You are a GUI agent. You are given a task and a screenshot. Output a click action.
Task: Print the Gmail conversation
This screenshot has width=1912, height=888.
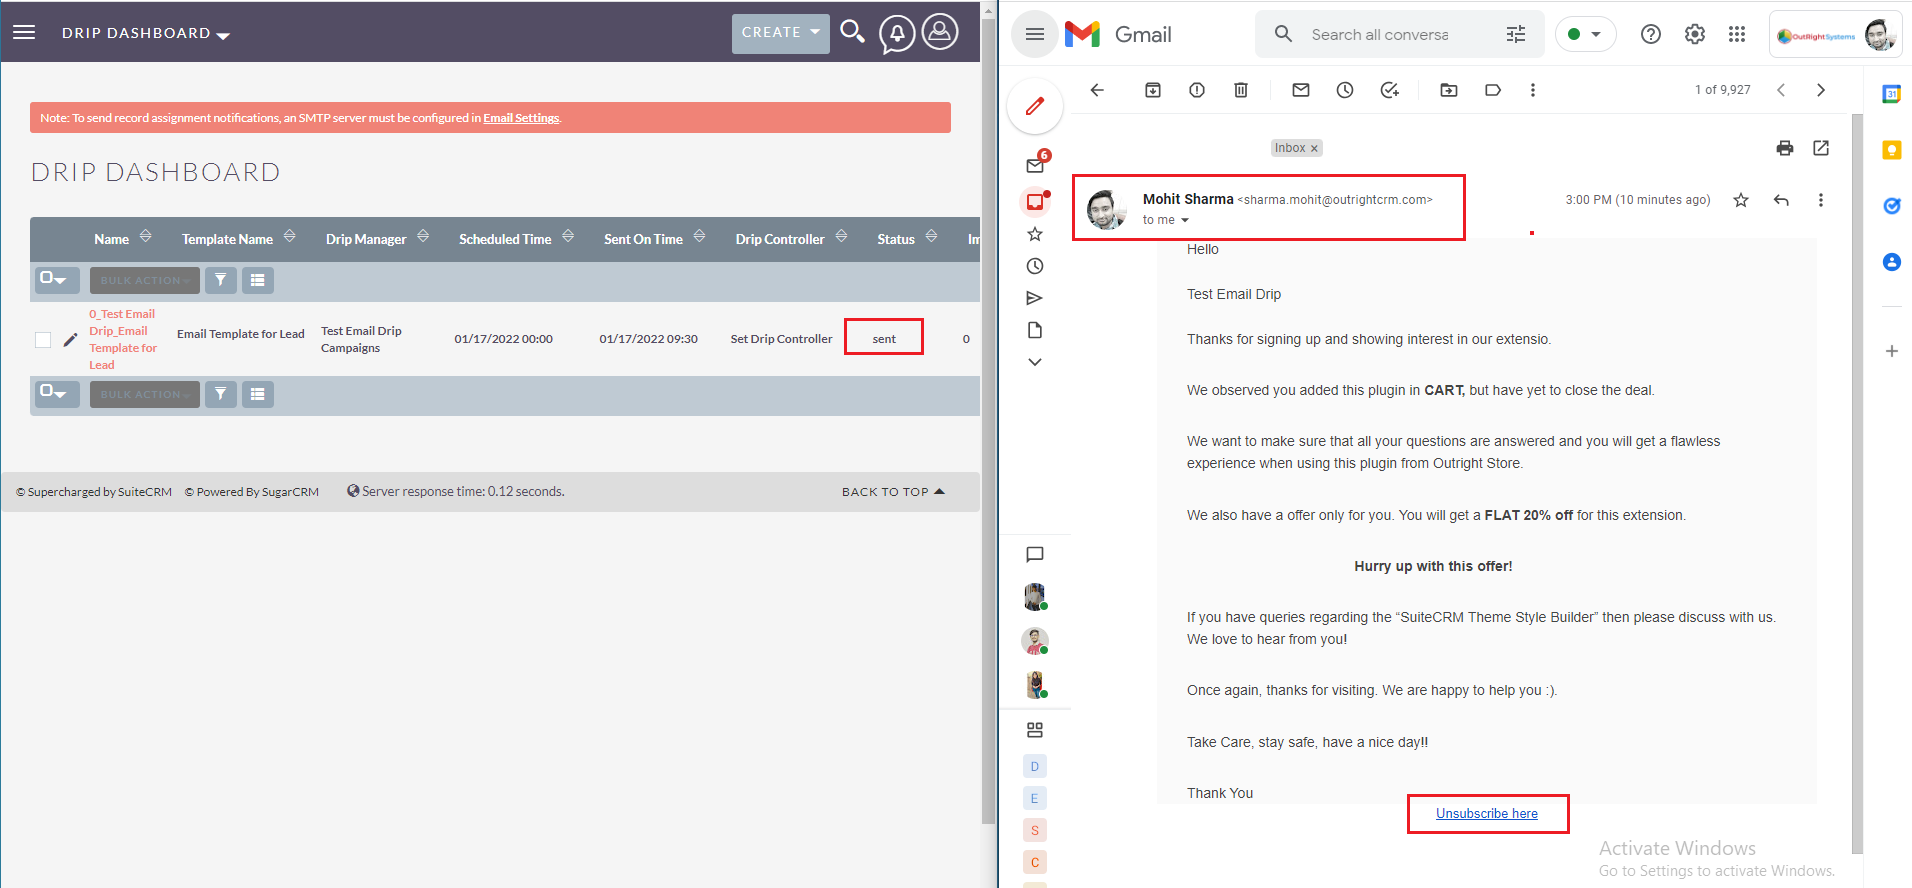(1785, 148)
